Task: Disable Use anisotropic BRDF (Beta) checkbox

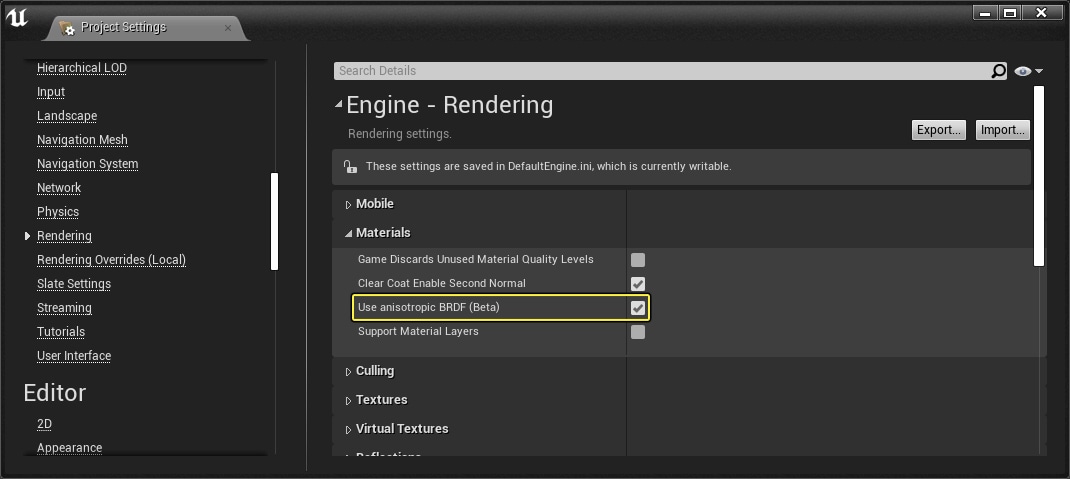Action: pos(638,308)
